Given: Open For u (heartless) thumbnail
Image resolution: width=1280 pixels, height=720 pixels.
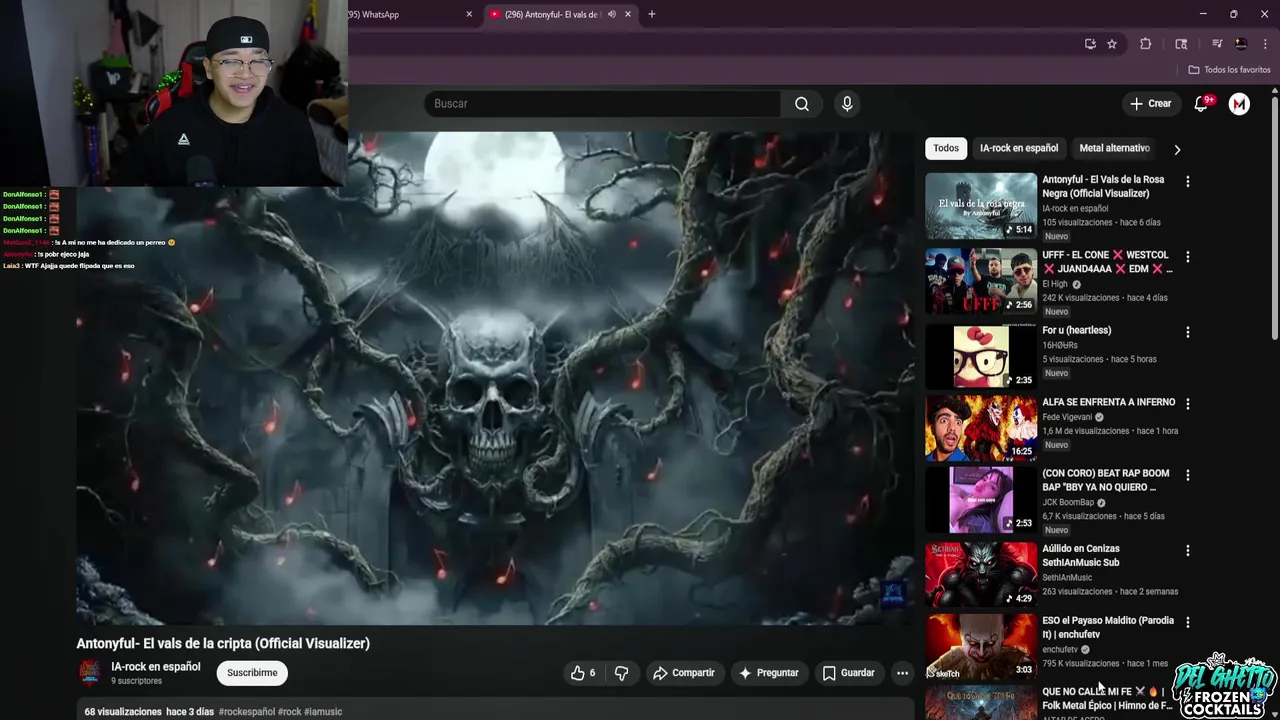Looking at the screenshot, I should 981,356.
